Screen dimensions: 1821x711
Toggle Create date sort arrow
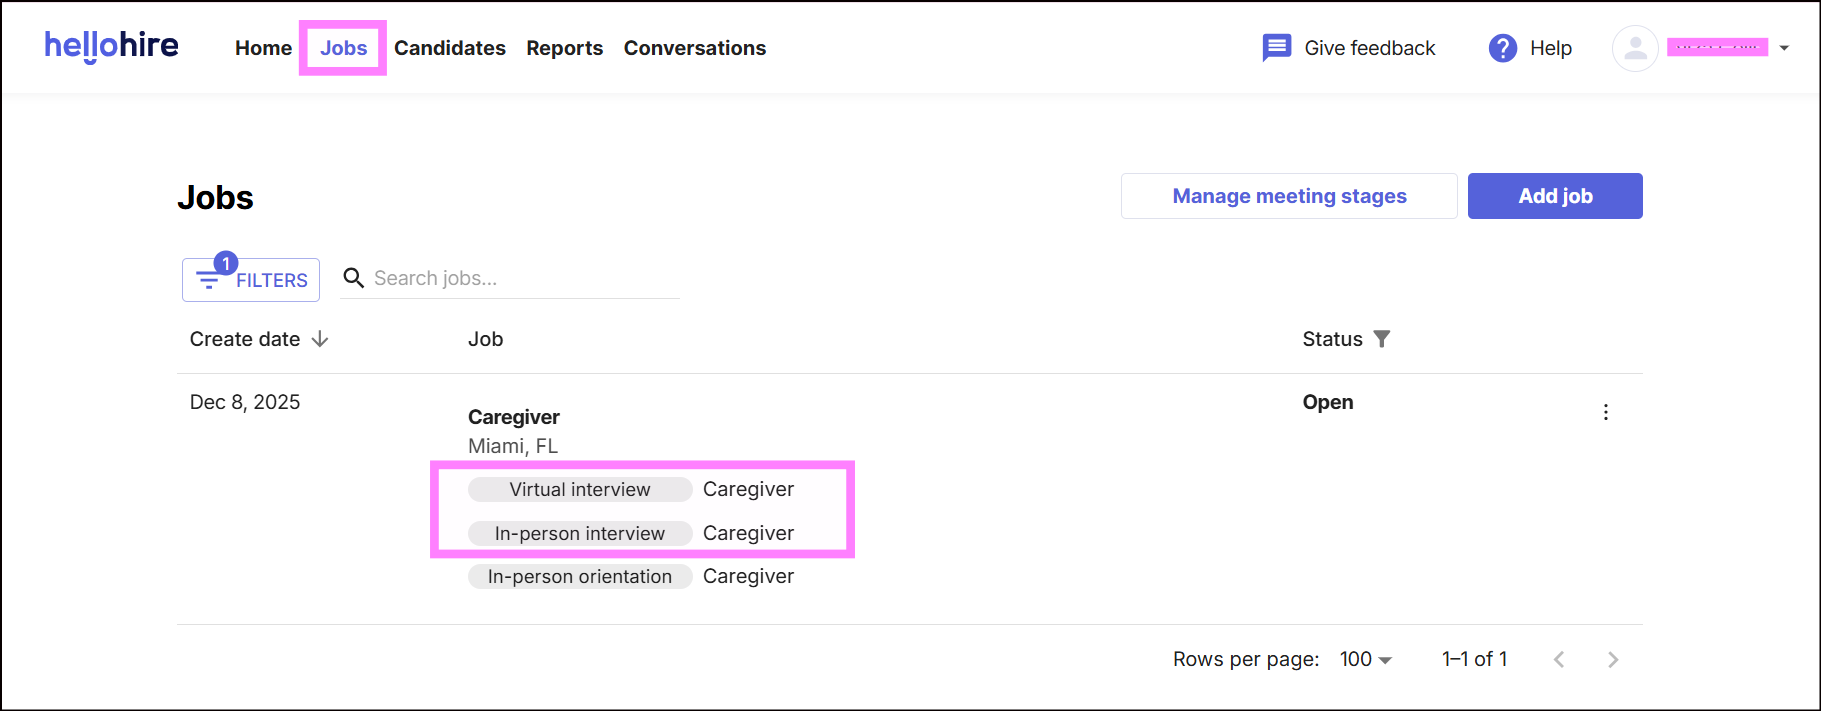[320, 339]
